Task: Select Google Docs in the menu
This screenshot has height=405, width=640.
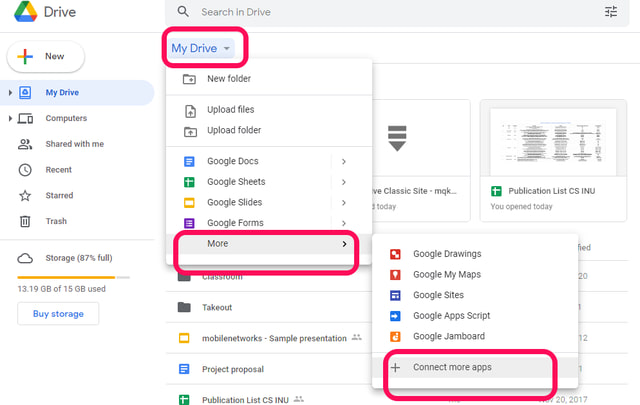Action: click(x=269, y=161)
